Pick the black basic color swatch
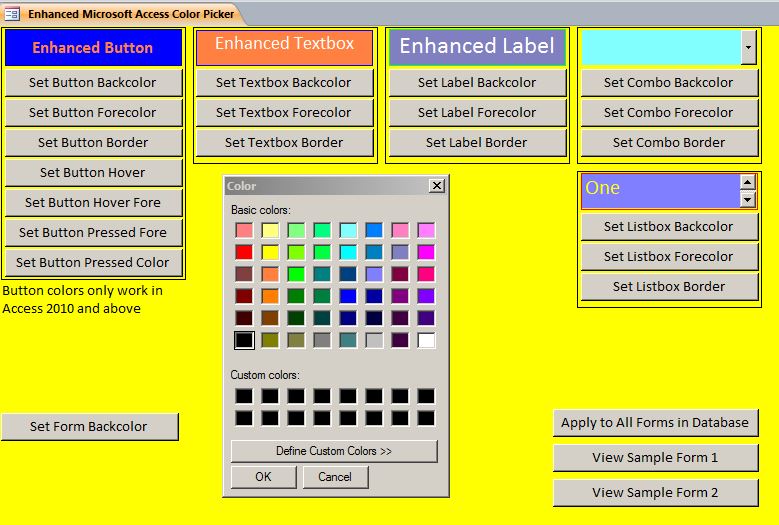The height and width of the screenshot is (525, 779). (x=244, y=340)
